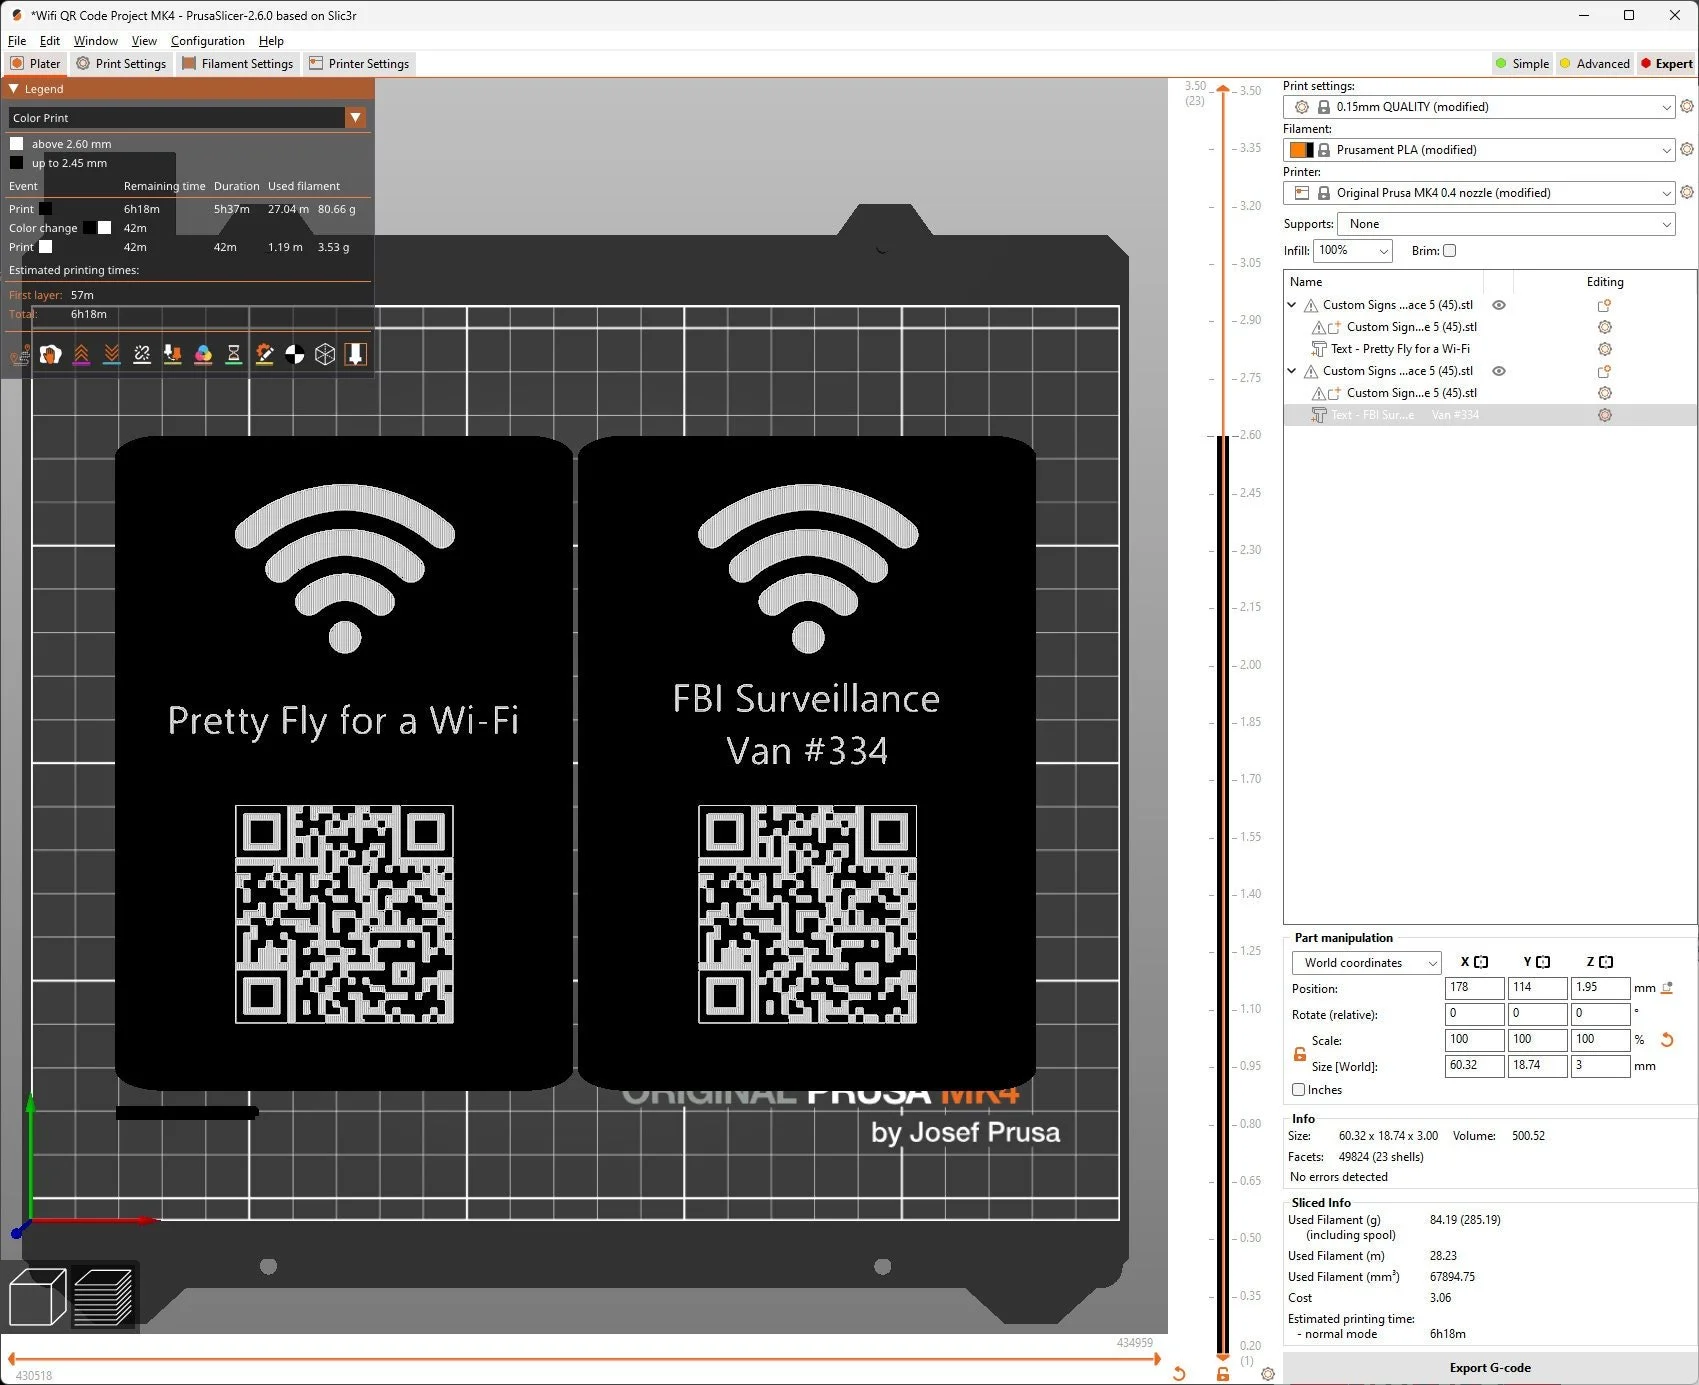Switch to Print Settings tab
This screenshot has width=1699, height=1385.
click(121, 63)
